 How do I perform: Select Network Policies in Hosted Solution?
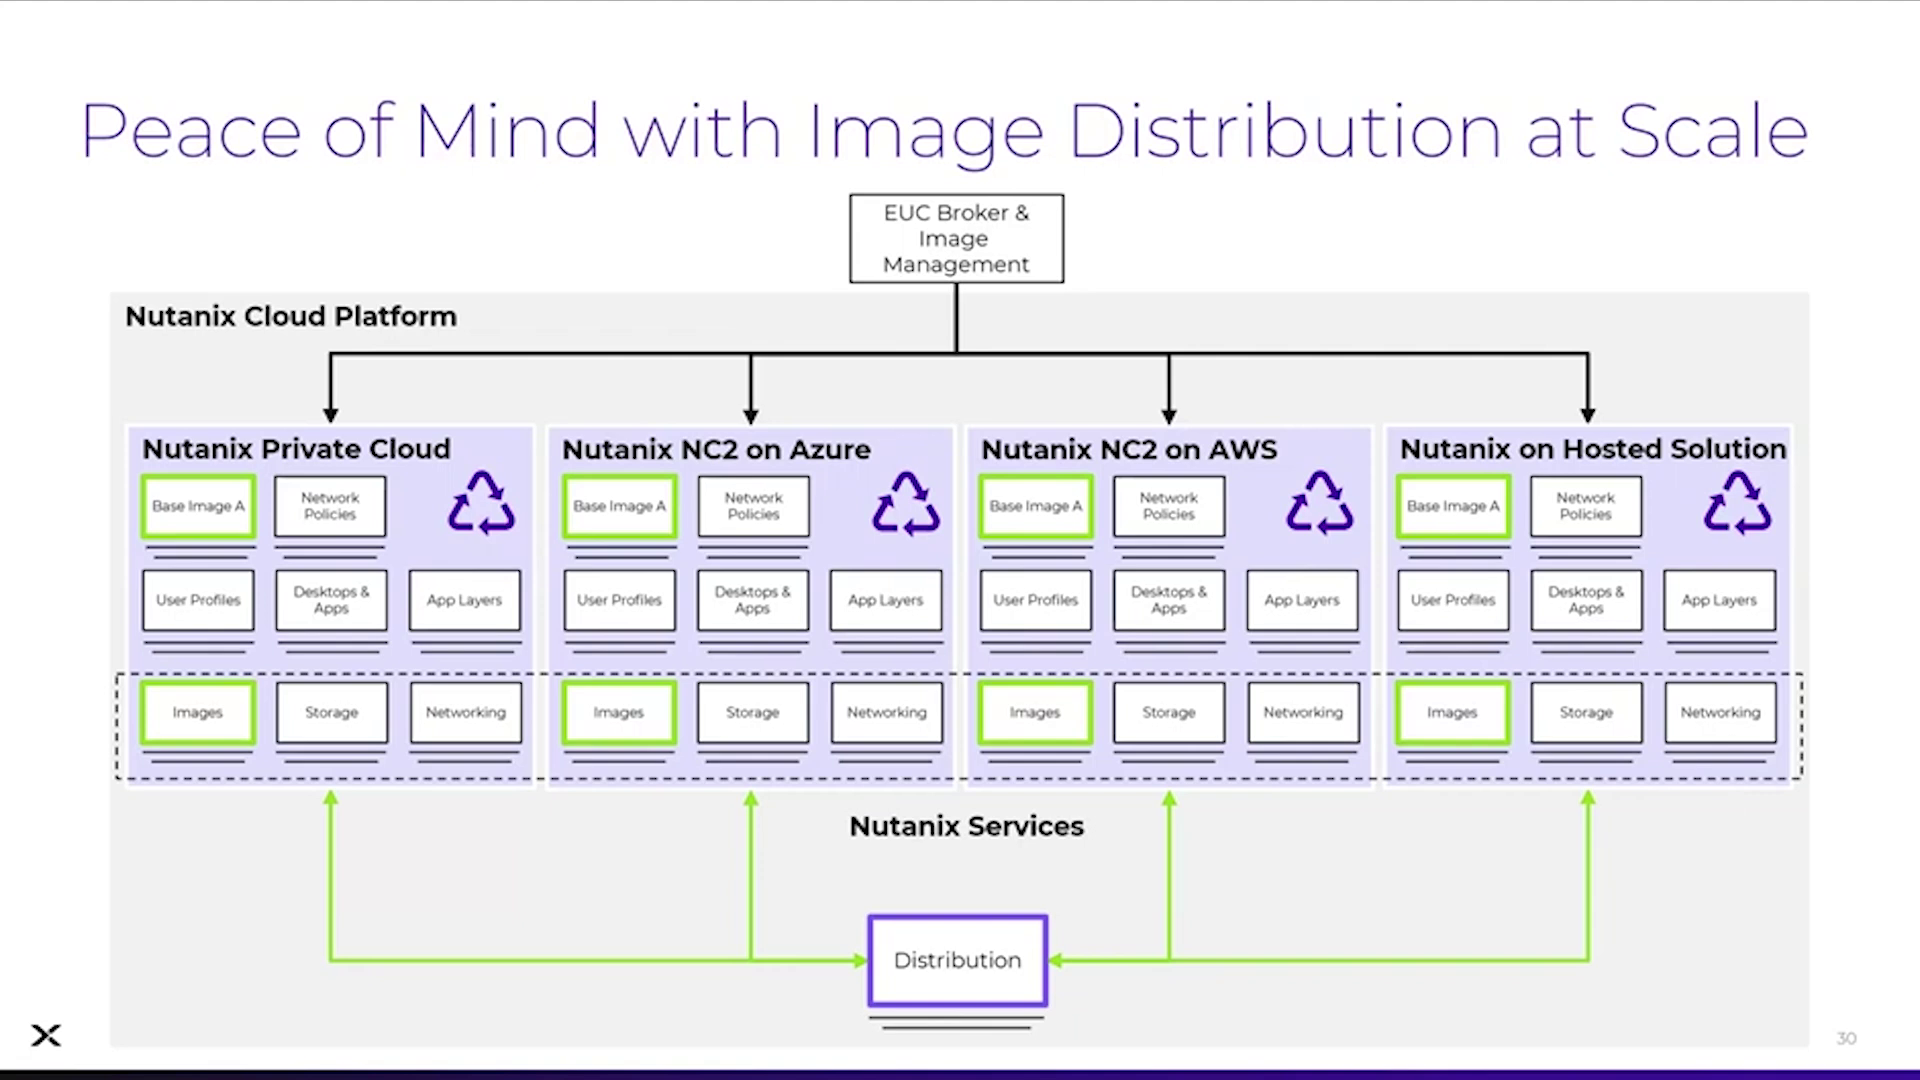tap(1586, 506)
